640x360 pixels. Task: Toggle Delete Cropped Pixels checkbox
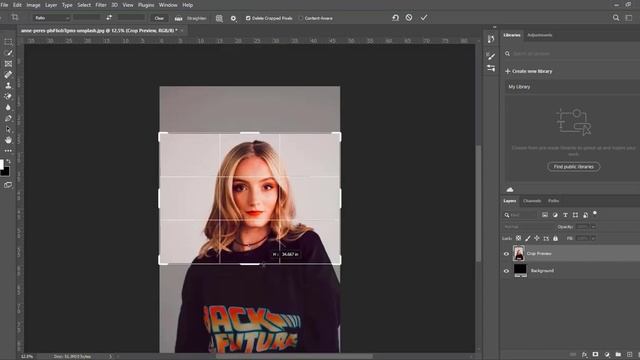coord(248,18)
